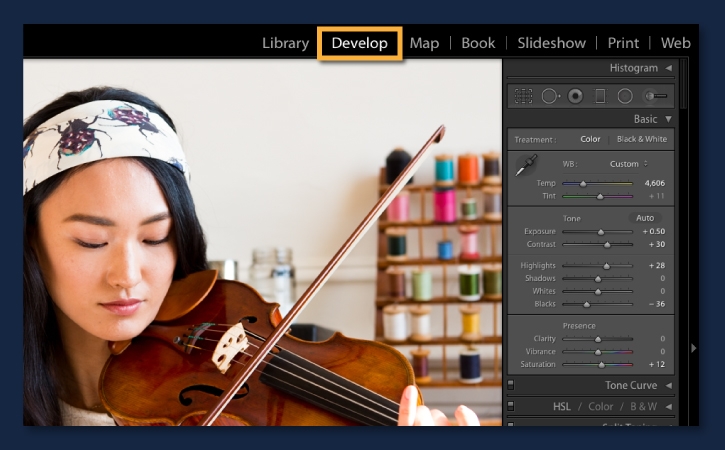Select the Crop Overlay tool

coord(523,96)
